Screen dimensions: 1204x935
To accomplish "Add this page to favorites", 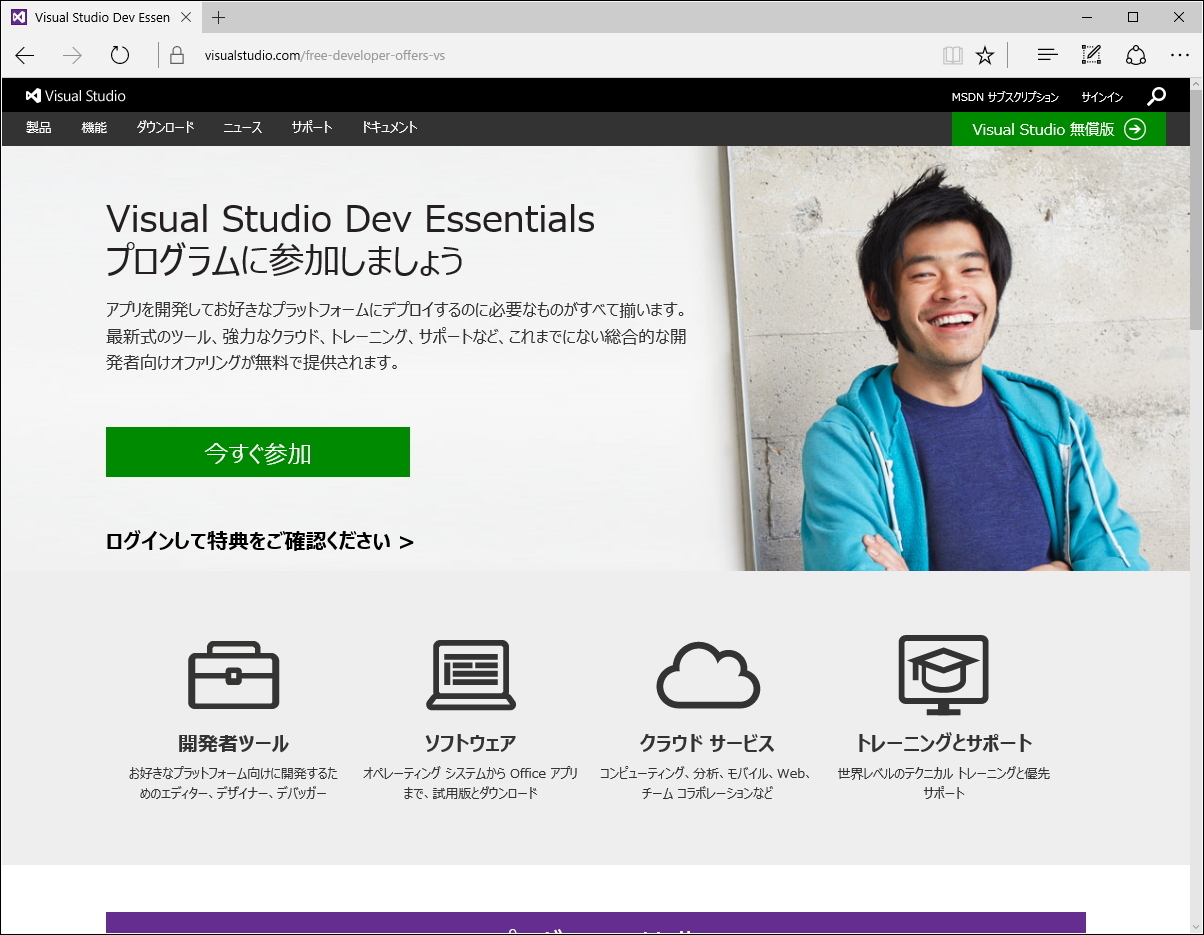I will 986,55.
